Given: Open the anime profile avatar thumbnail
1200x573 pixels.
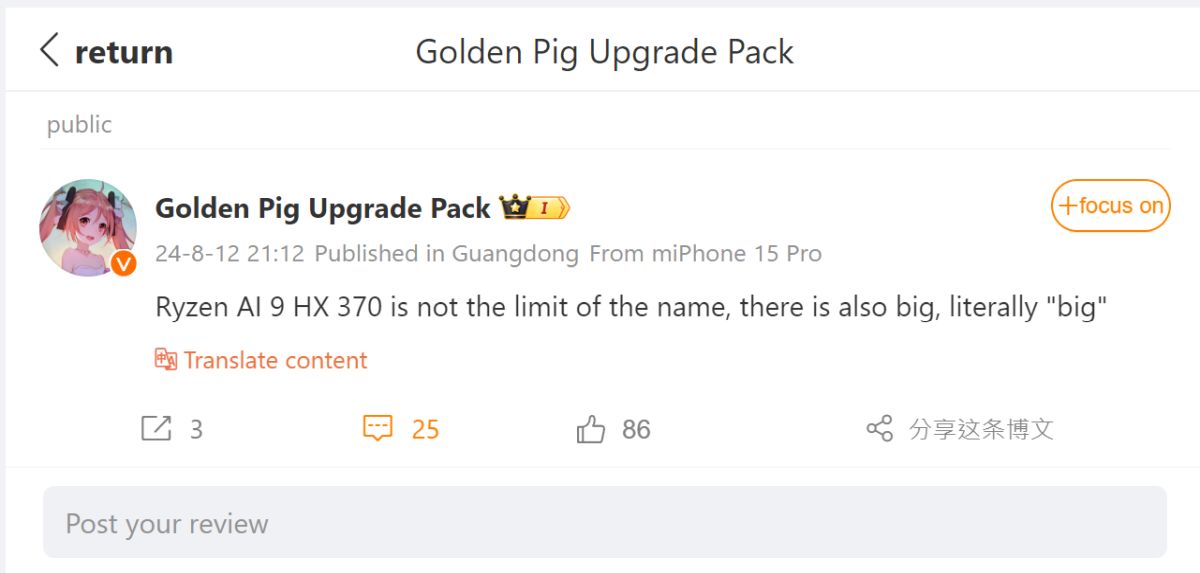Looking at the screenshot, I should (x=87, y=227).
